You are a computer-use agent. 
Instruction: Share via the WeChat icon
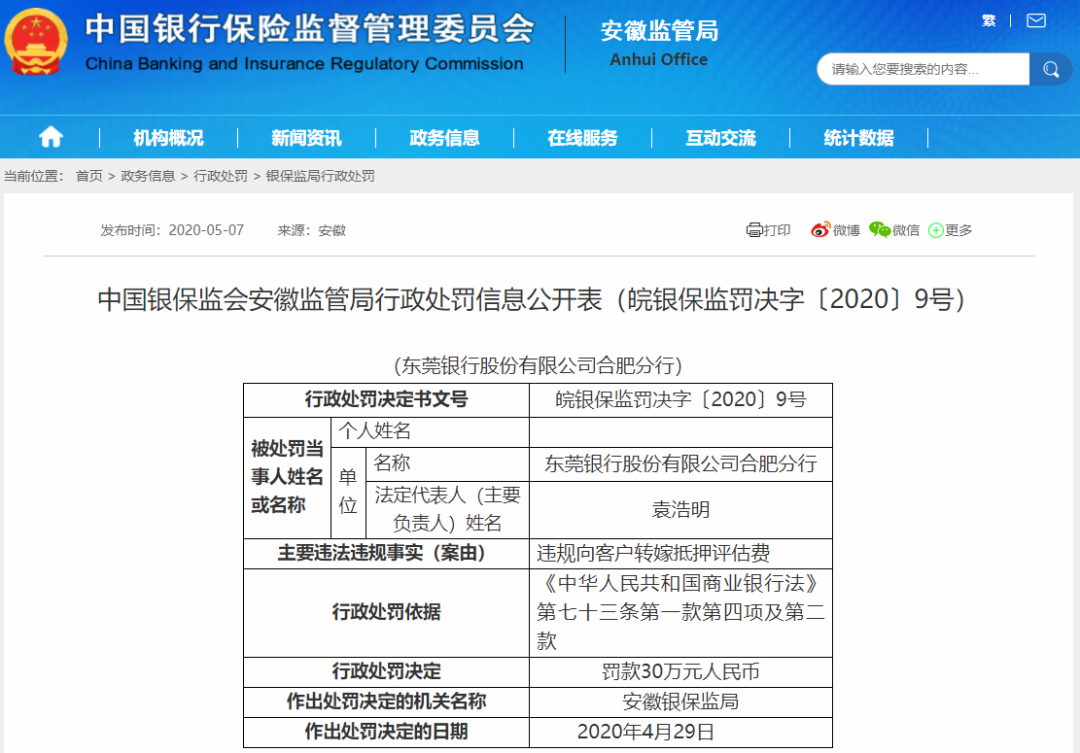tap(880, 230)
